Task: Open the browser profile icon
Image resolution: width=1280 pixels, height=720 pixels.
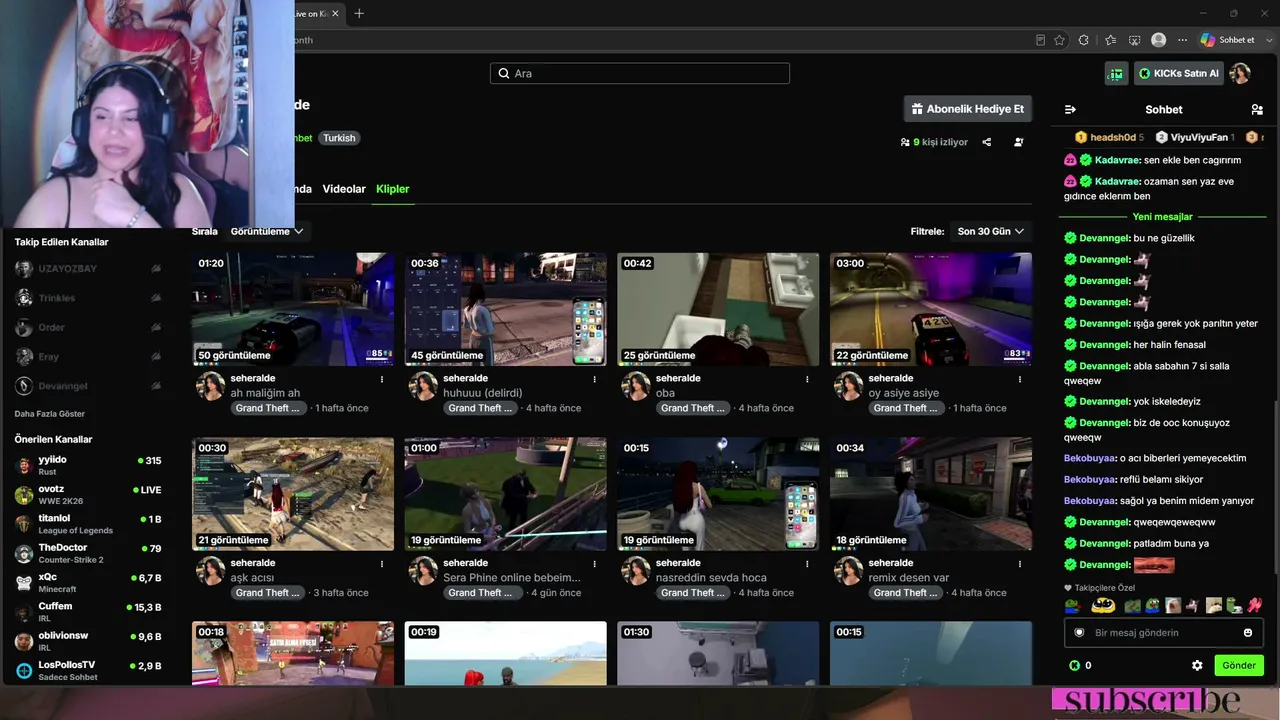Action: (1159, 40)
